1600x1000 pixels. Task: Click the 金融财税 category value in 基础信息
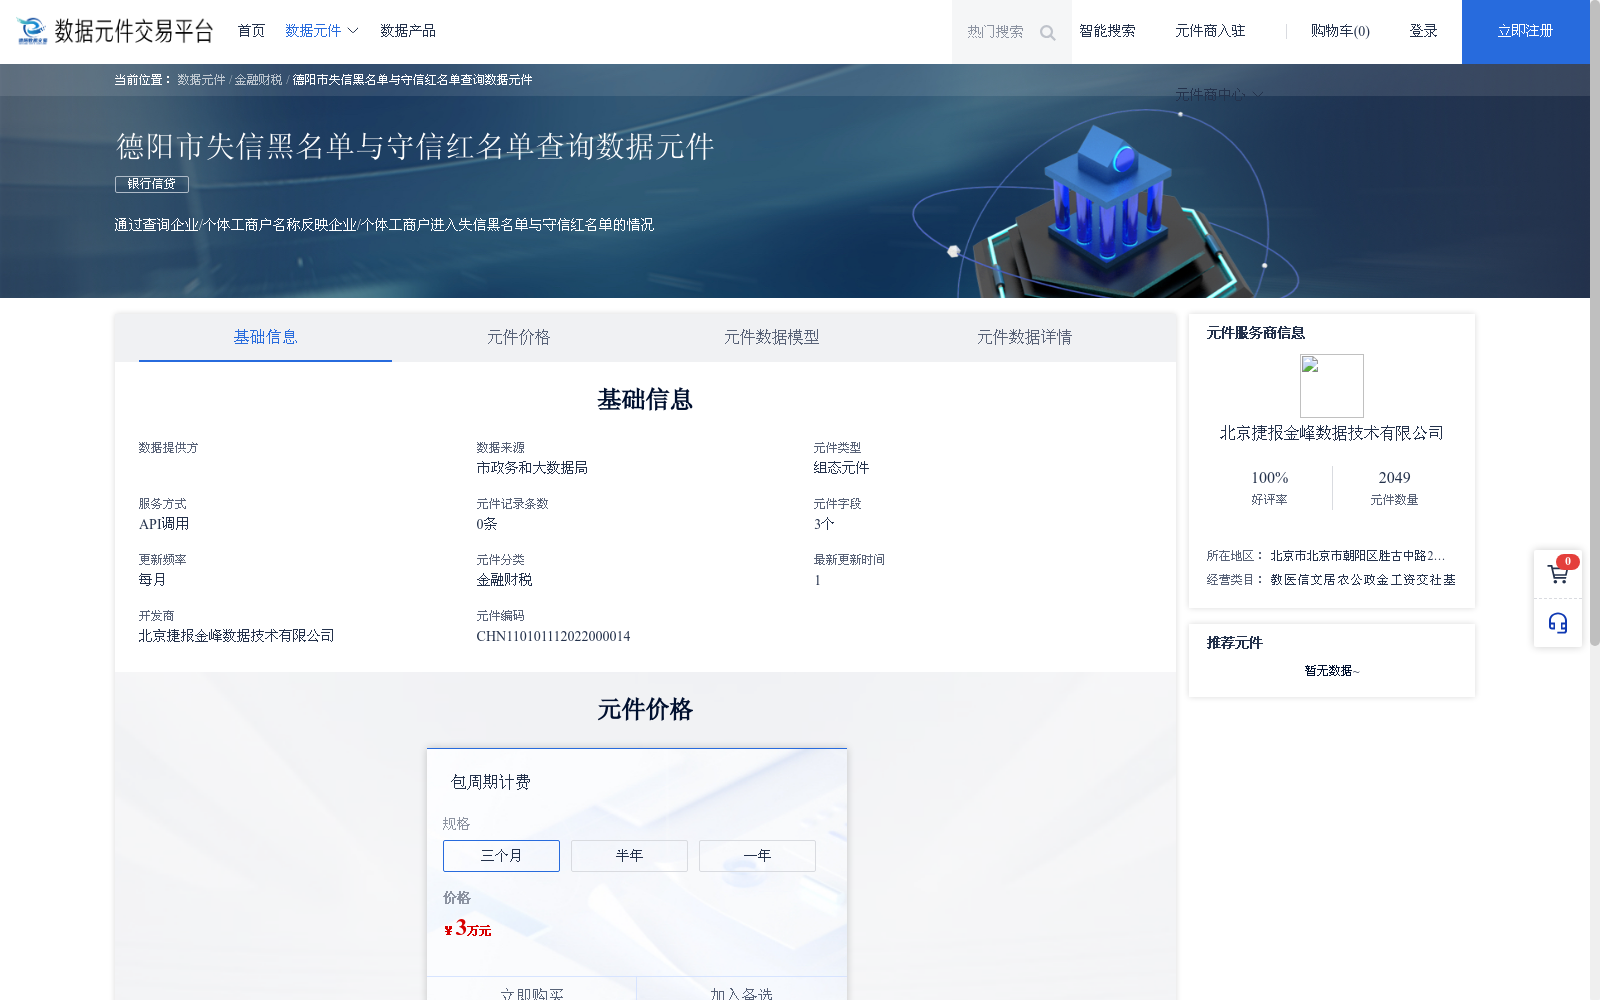(x=504, y=580)
